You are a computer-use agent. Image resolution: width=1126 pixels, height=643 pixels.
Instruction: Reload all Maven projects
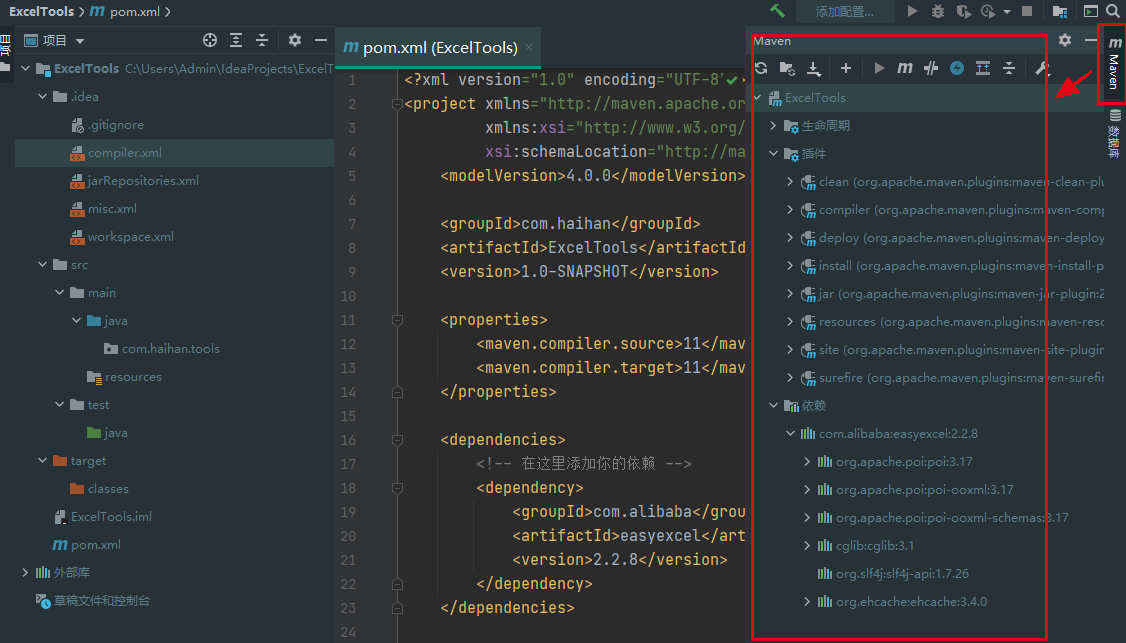pyautogui.click(x=761, y=68)
